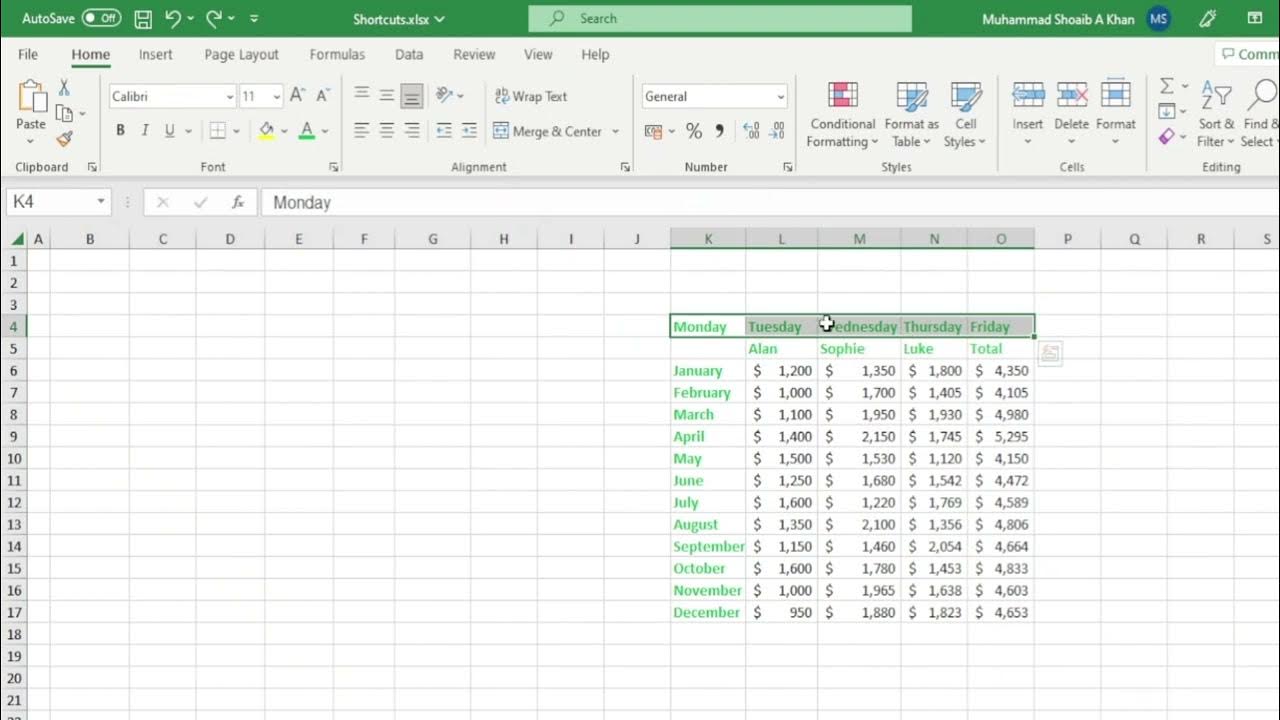Viewport: 1280px width, 720px height.
Task: Toggle AutoSave switch on
Action: (x=101, y=18)
